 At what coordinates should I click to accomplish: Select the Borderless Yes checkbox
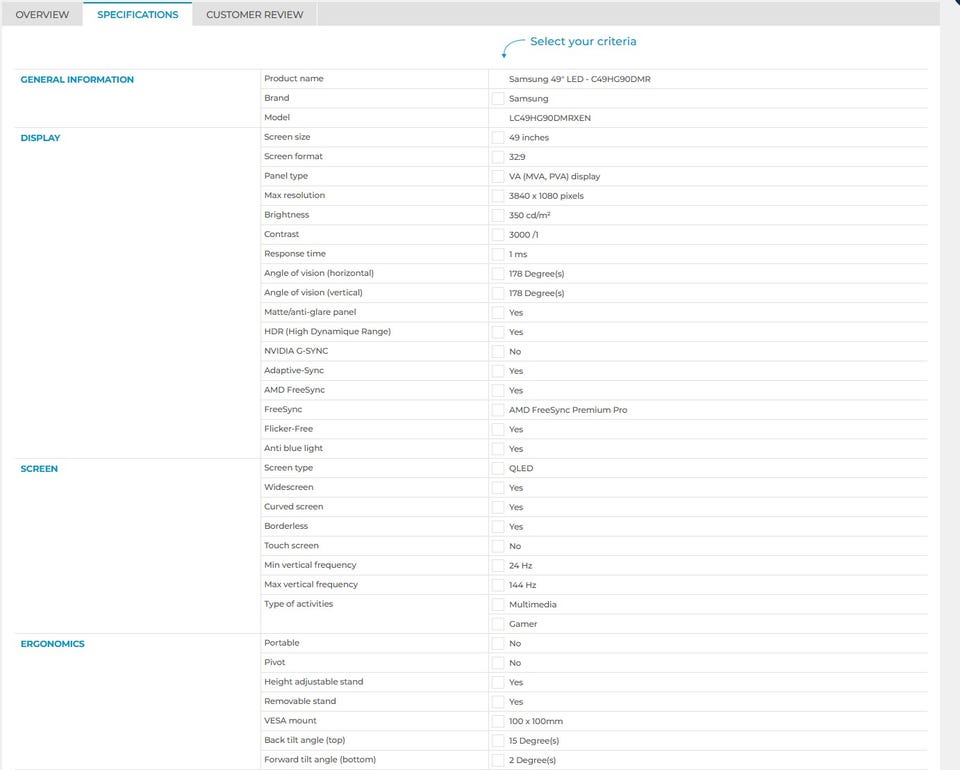point(498,527)
